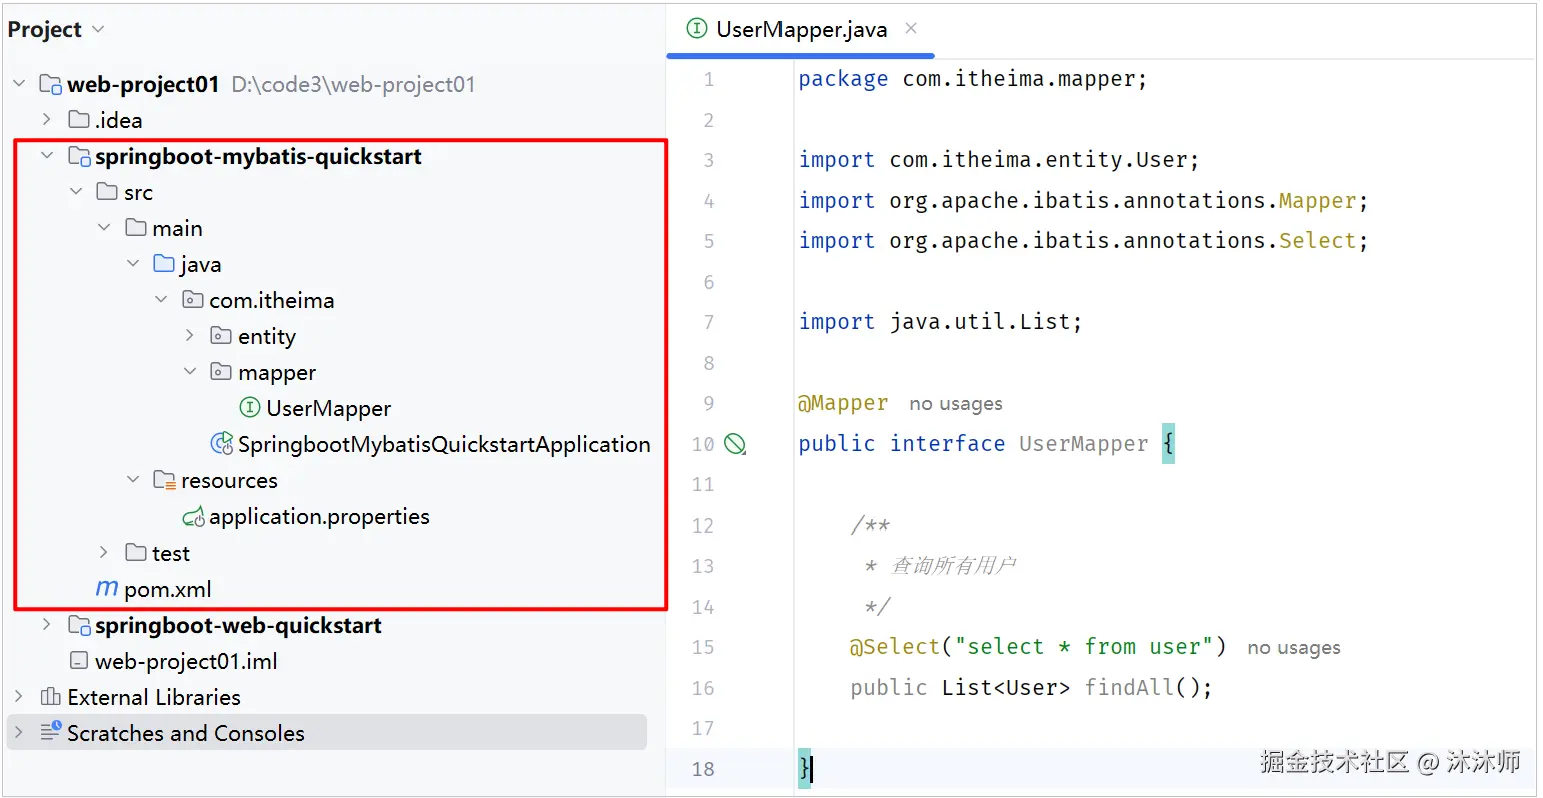Click the Maven pom.xml file icon
The width and height of the screenshot is (1543, 798).
tap(107, 589)
